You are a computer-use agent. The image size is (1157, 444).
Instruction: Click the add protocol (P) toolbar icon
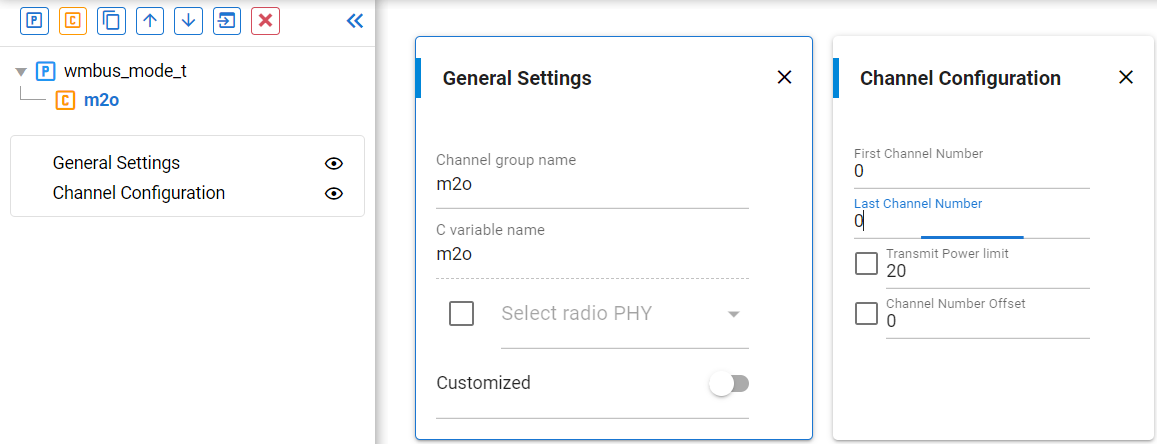point(34,20)
